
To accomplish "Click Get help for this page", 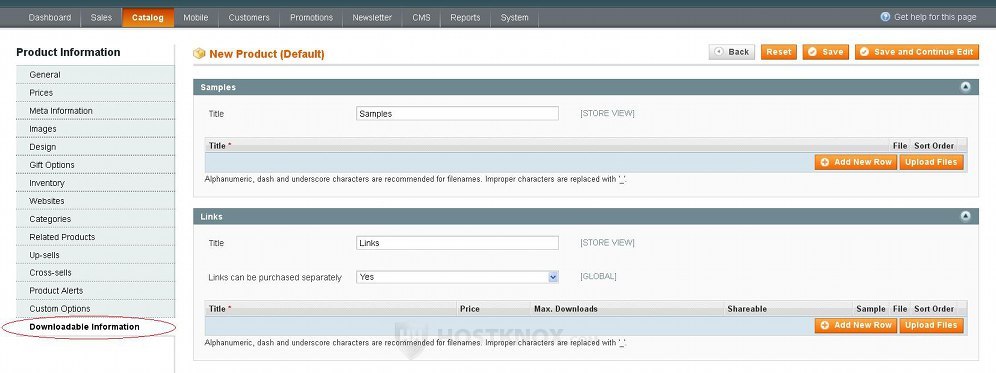I will [x=935, y=17].
